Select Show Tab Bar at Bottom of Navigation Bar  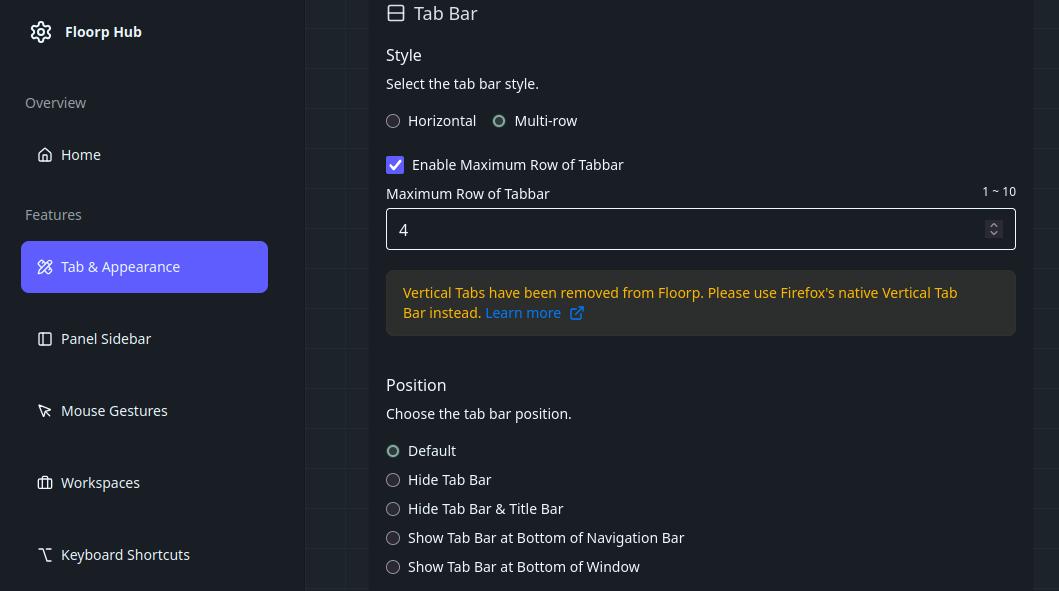click(393, 538)
